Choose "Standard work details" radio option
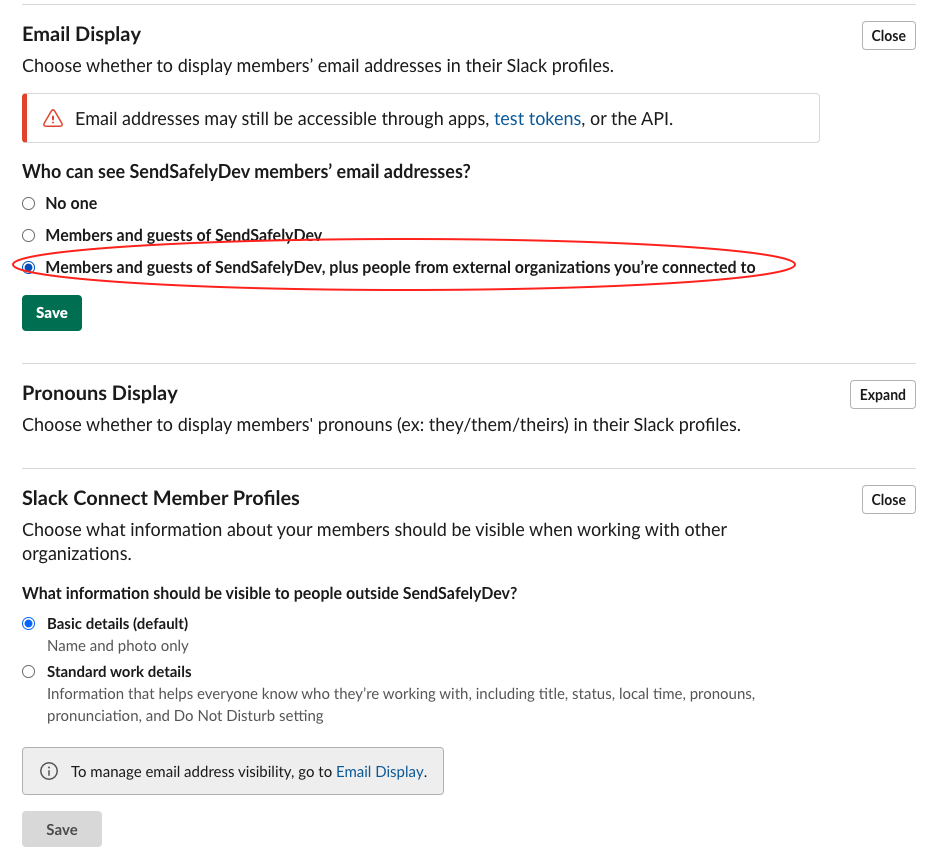Viewport: 946px width, 862px height. click(29, 672)
